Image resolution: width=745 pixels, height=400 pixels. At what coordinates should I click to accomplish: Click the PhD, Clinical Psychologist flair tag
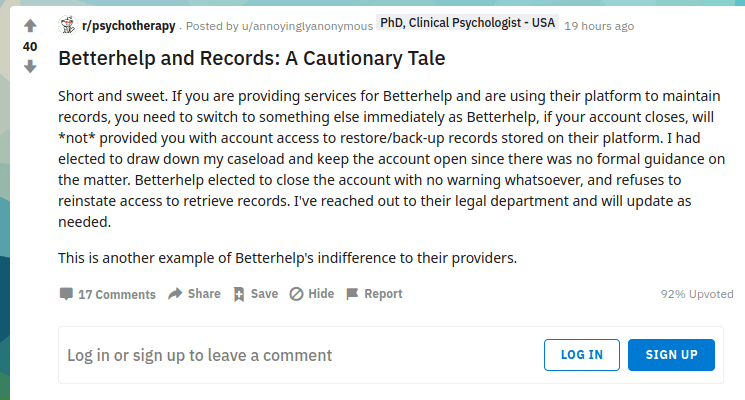point(468,24)
